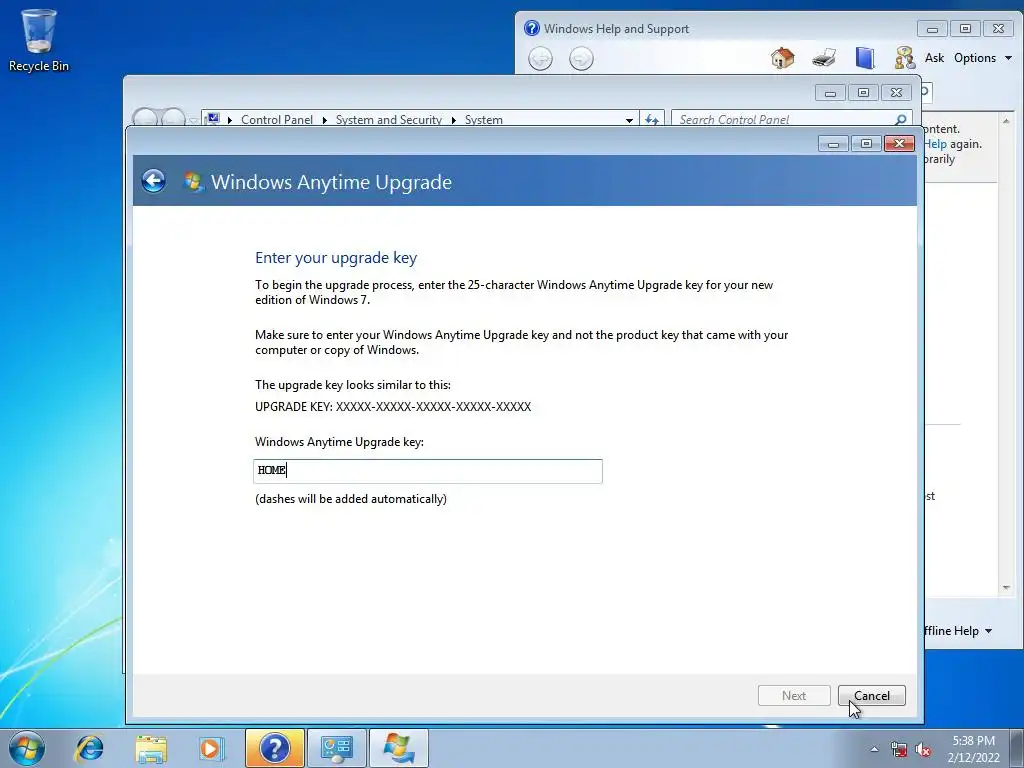Open Home in Windows Help and Support
Screen dimensions: 1024x768
click(x=782, y=58)
